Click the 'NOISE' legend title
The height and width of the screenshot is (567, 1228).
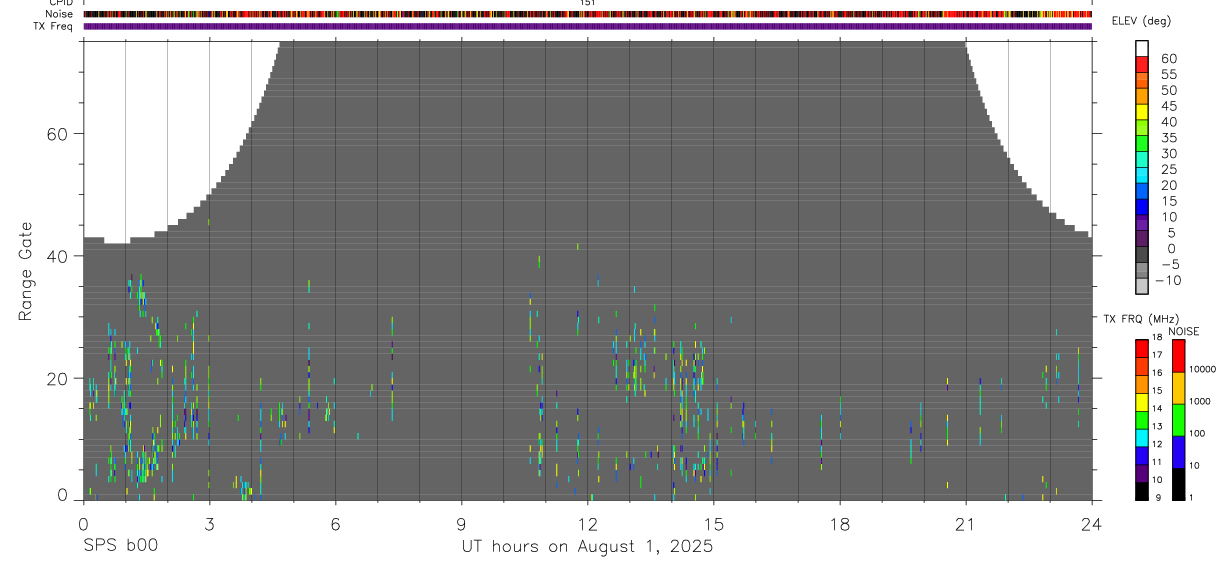point(1183,331)
